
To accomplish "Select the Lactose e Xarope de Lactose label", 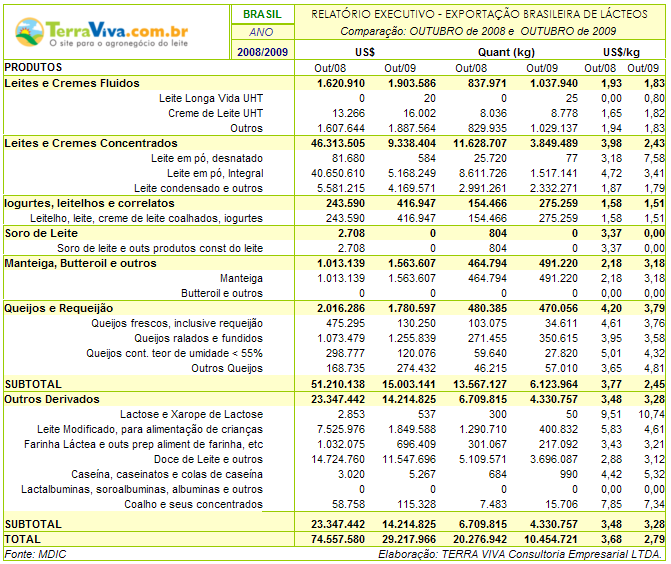I will pyautogui.click(x=191, y=414).
